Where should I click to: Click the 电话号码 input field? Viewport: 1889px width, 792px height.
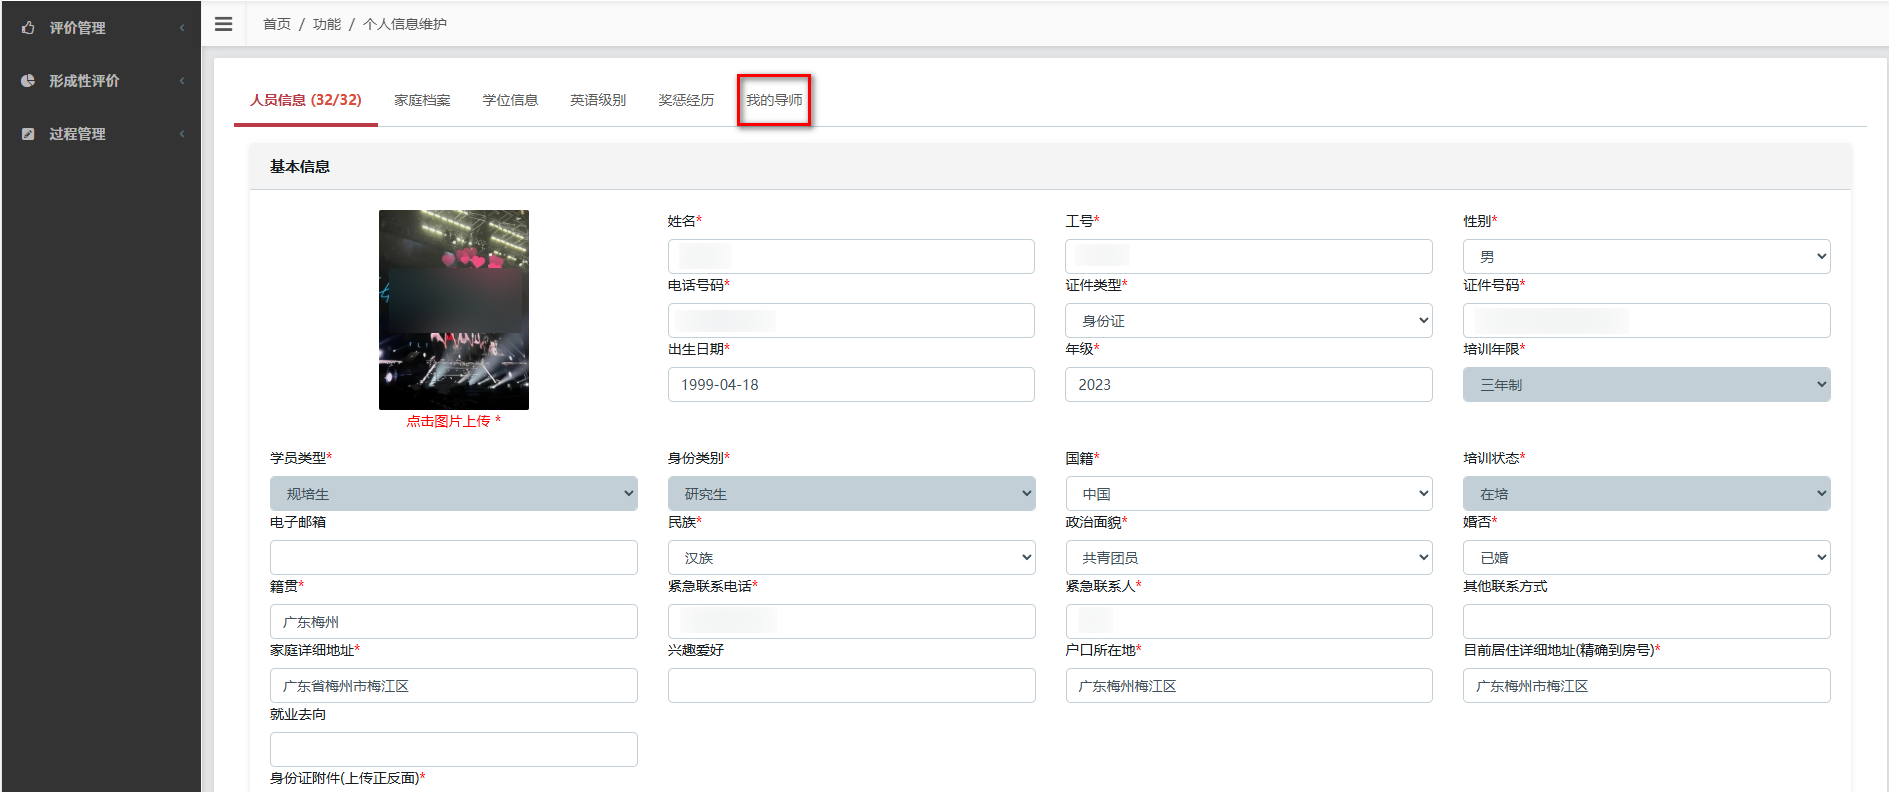pyautogui.click(x=851, y=320)
